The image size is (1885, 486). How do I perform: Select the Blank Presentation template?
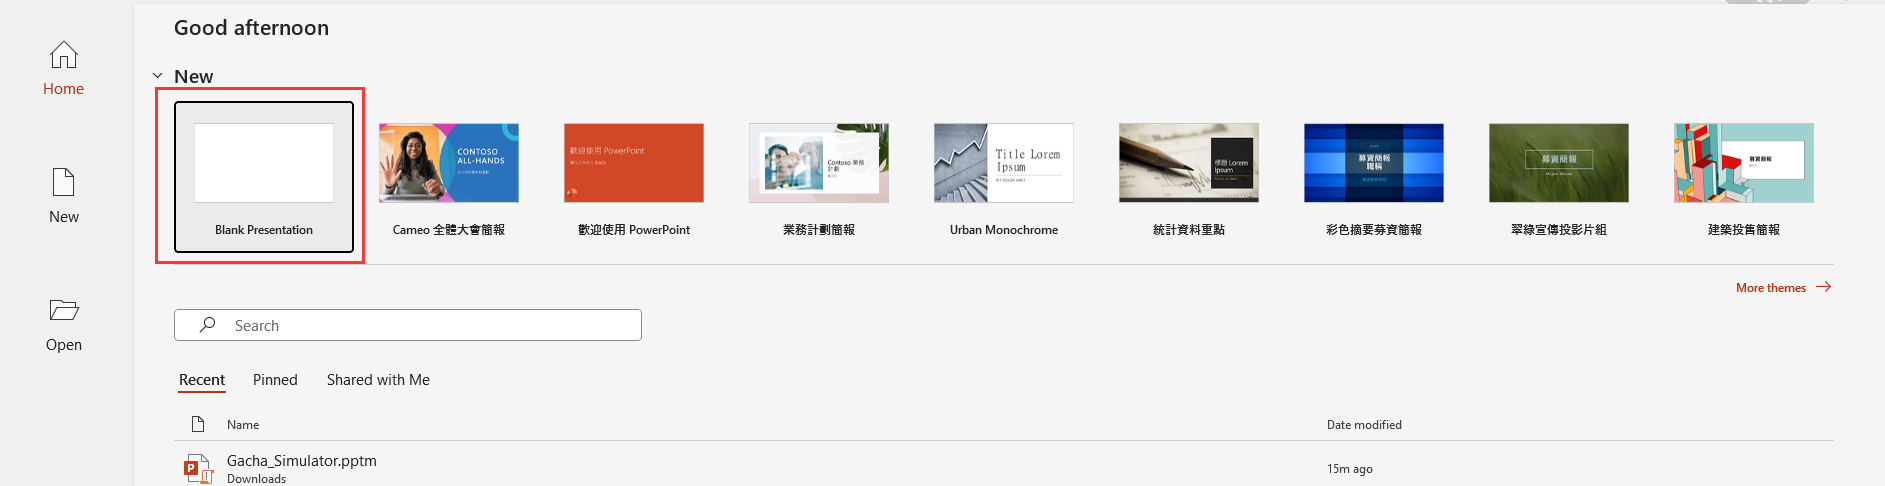coord(264,176)
